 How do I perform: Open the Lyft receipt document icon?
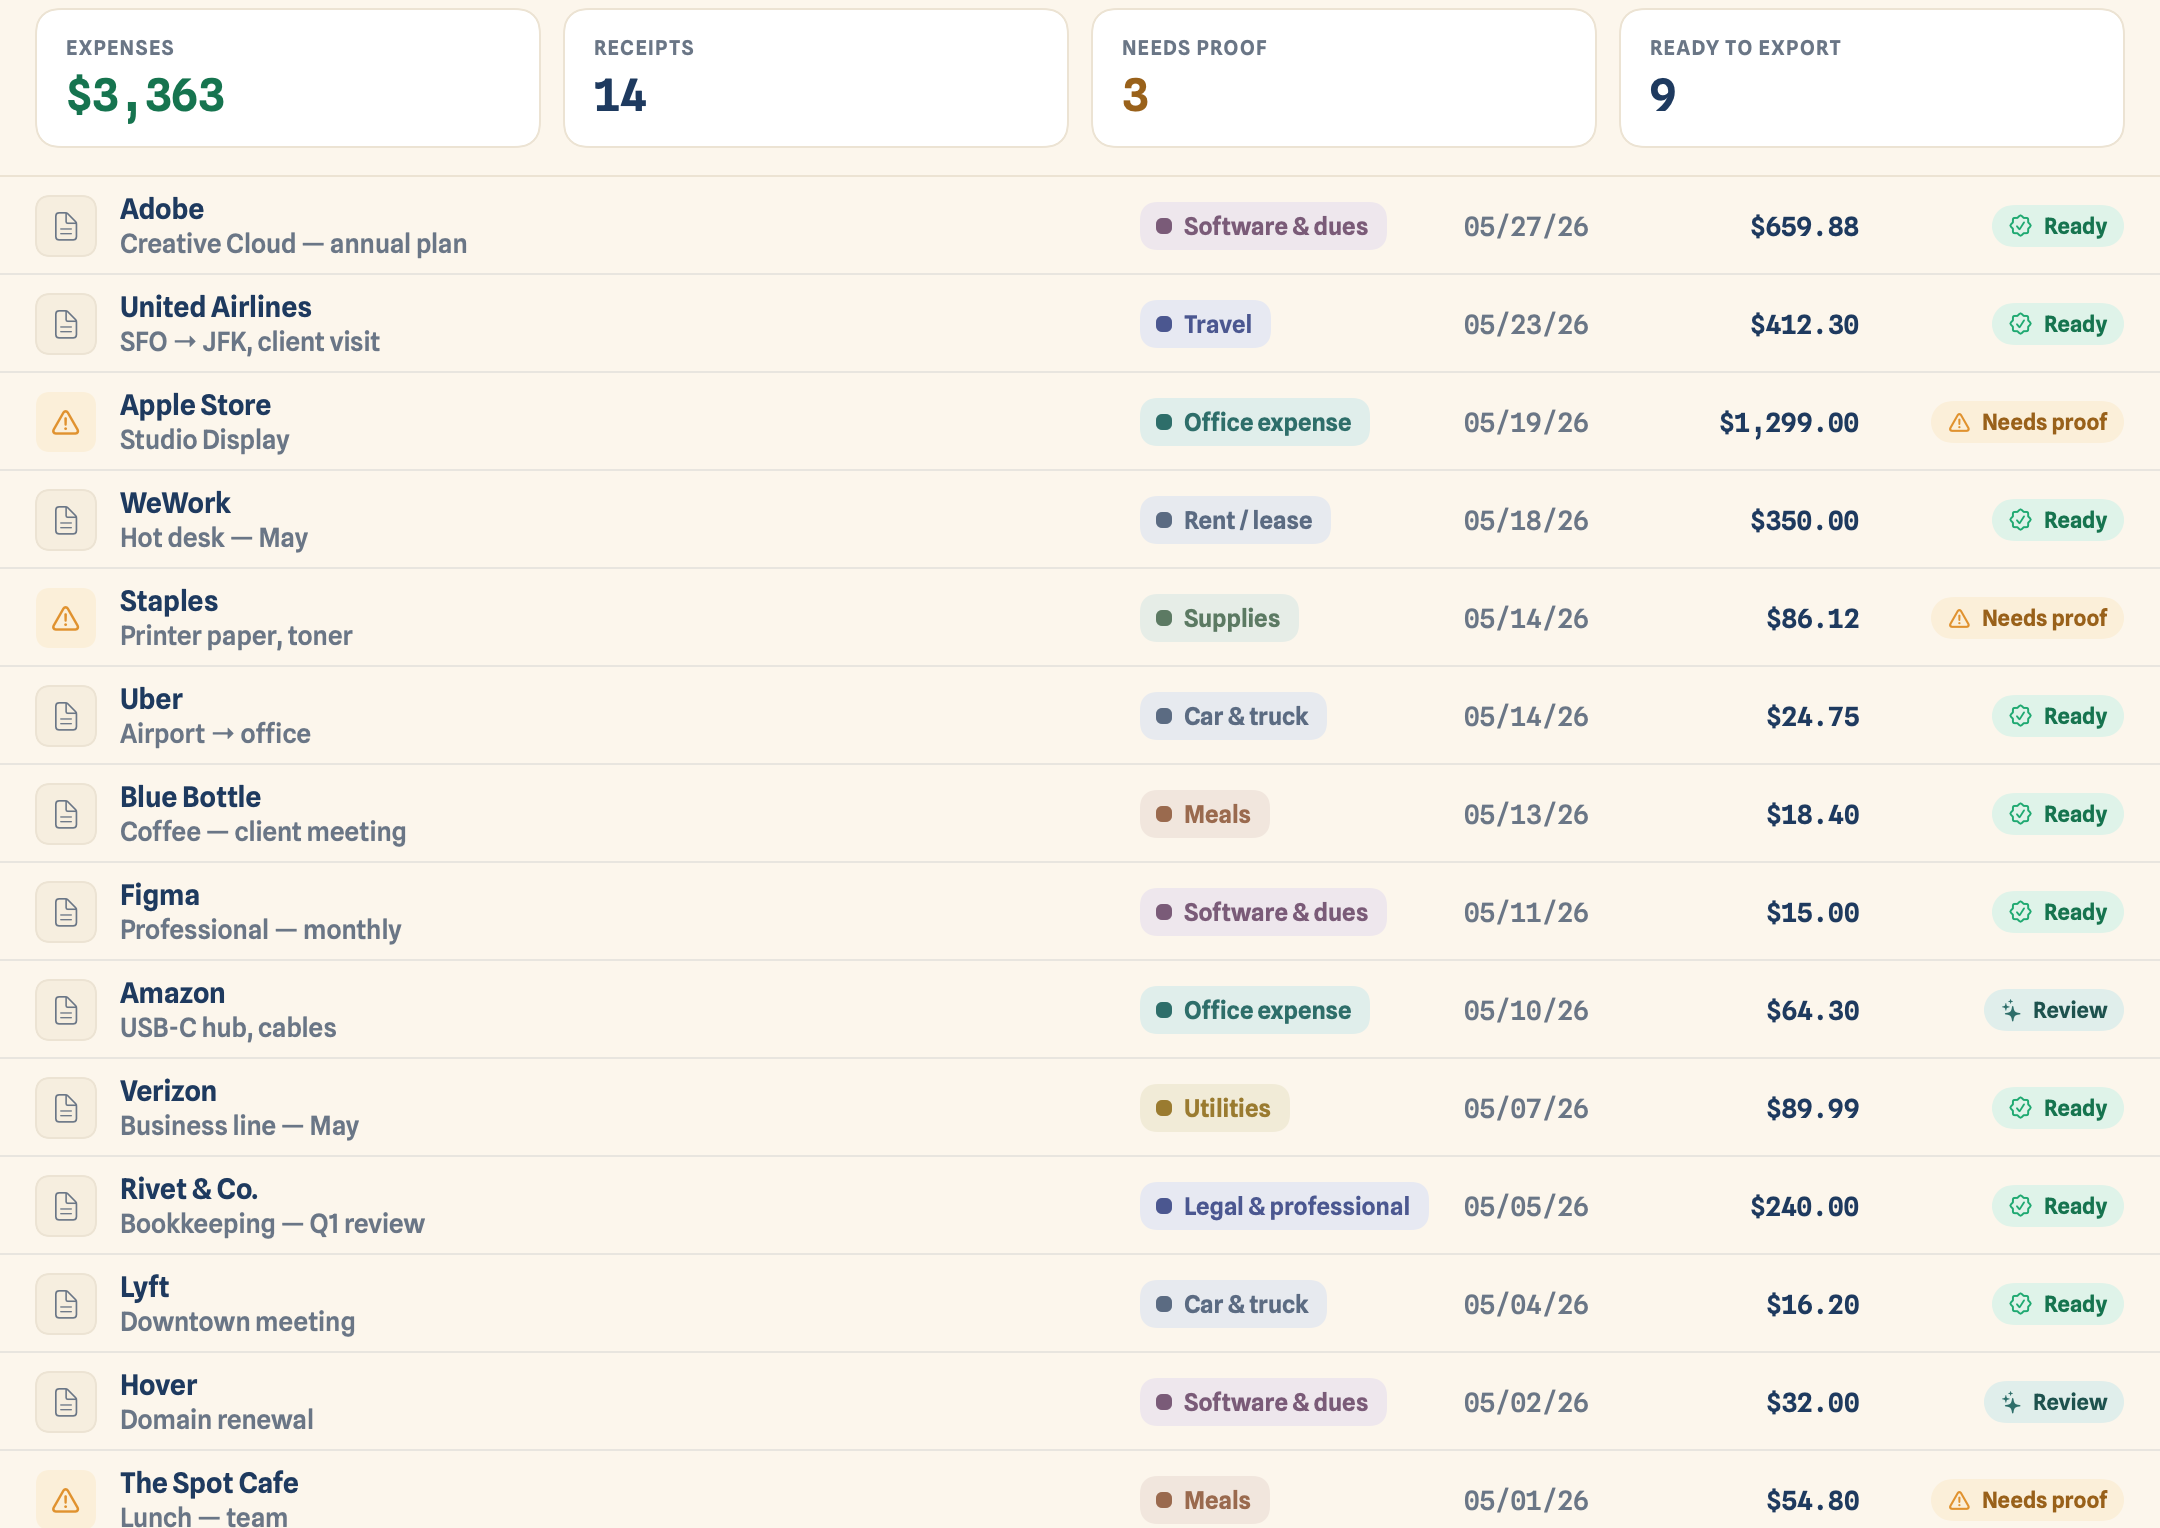click(66, 1304)
